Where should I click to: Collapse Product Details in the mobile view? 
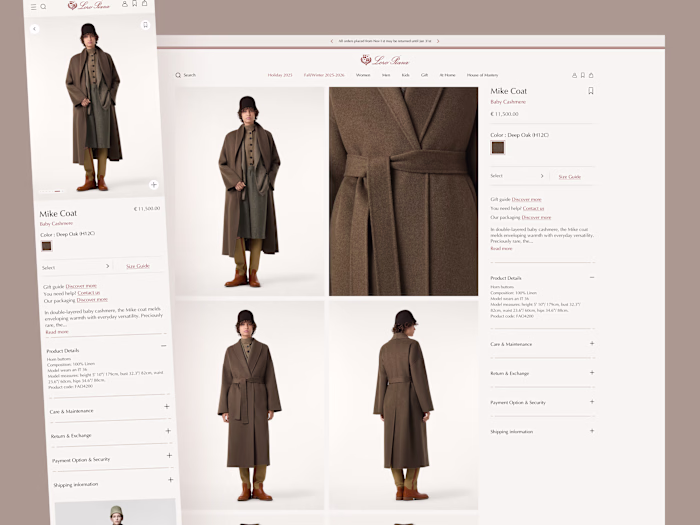pos(164,346)
